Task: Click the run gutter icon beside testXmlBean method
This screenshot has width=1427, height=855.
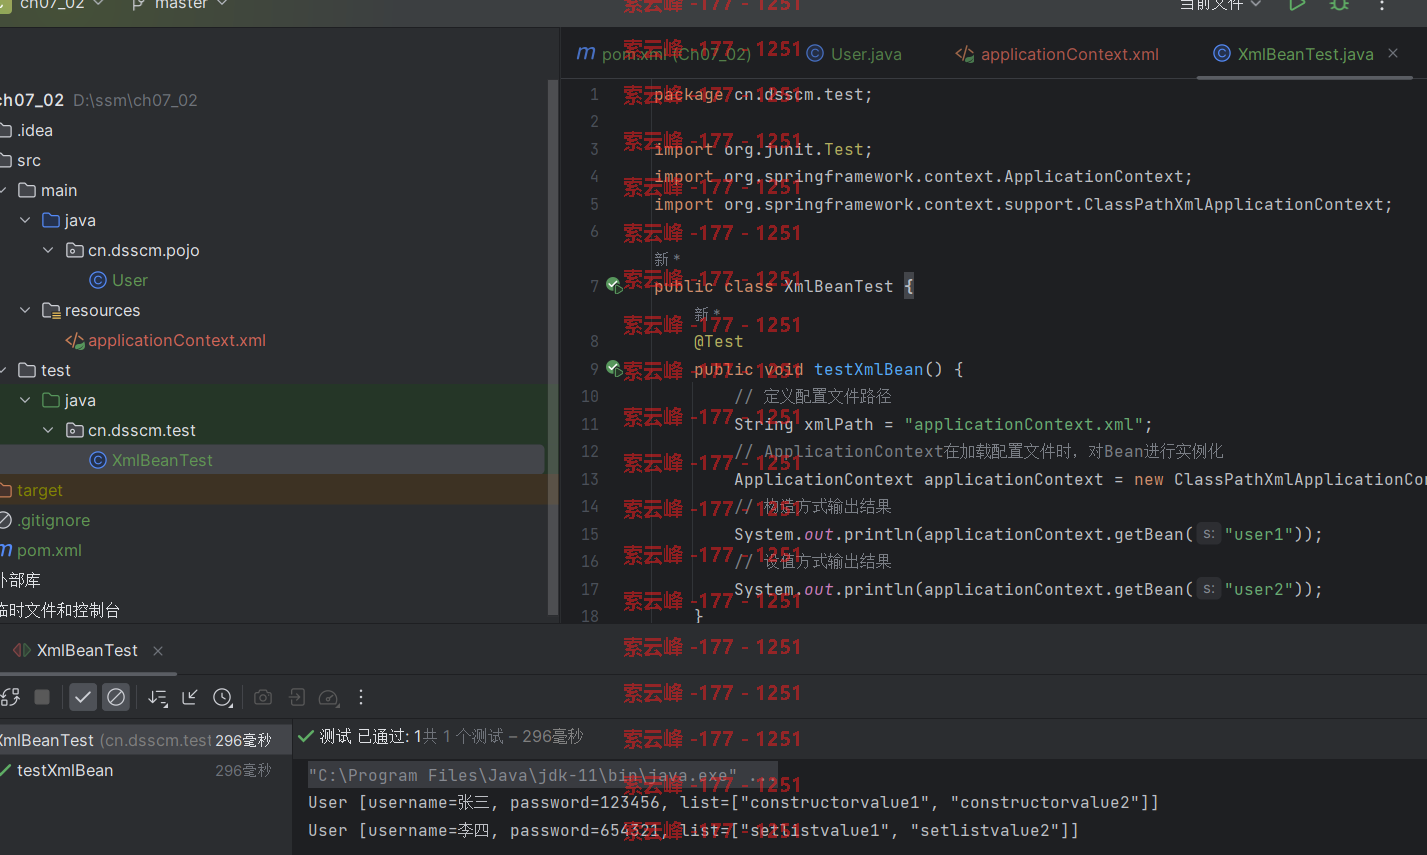Action: (x=614, y=369)
